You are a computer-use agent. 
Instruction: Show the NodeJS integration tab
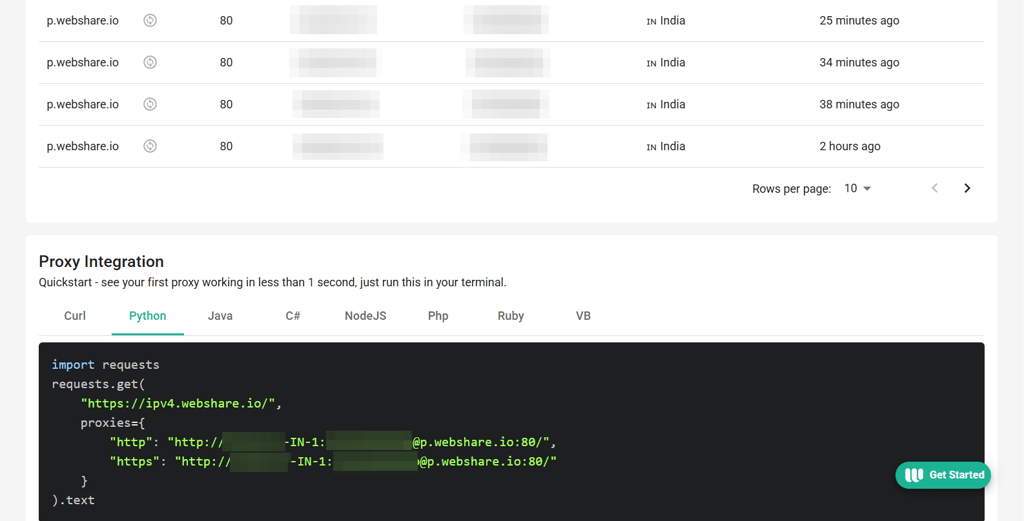point(366,316)
